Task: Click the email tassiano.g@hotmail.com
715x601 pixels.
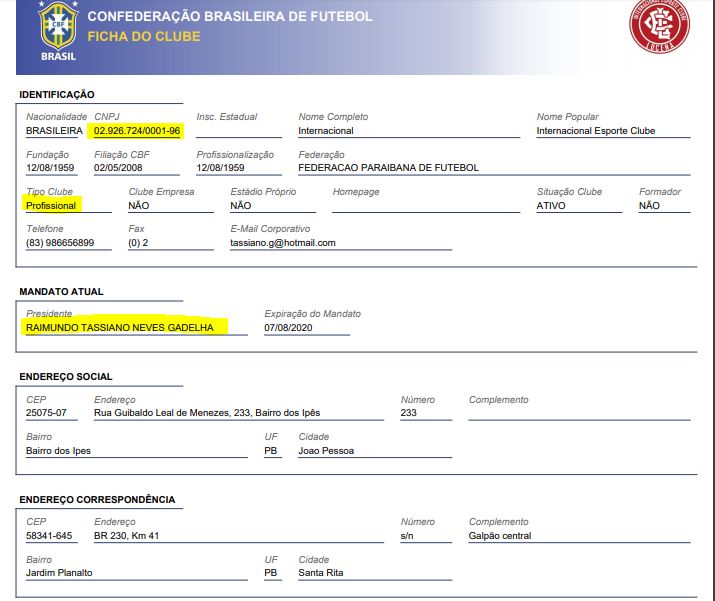Action: pos(283,243)
